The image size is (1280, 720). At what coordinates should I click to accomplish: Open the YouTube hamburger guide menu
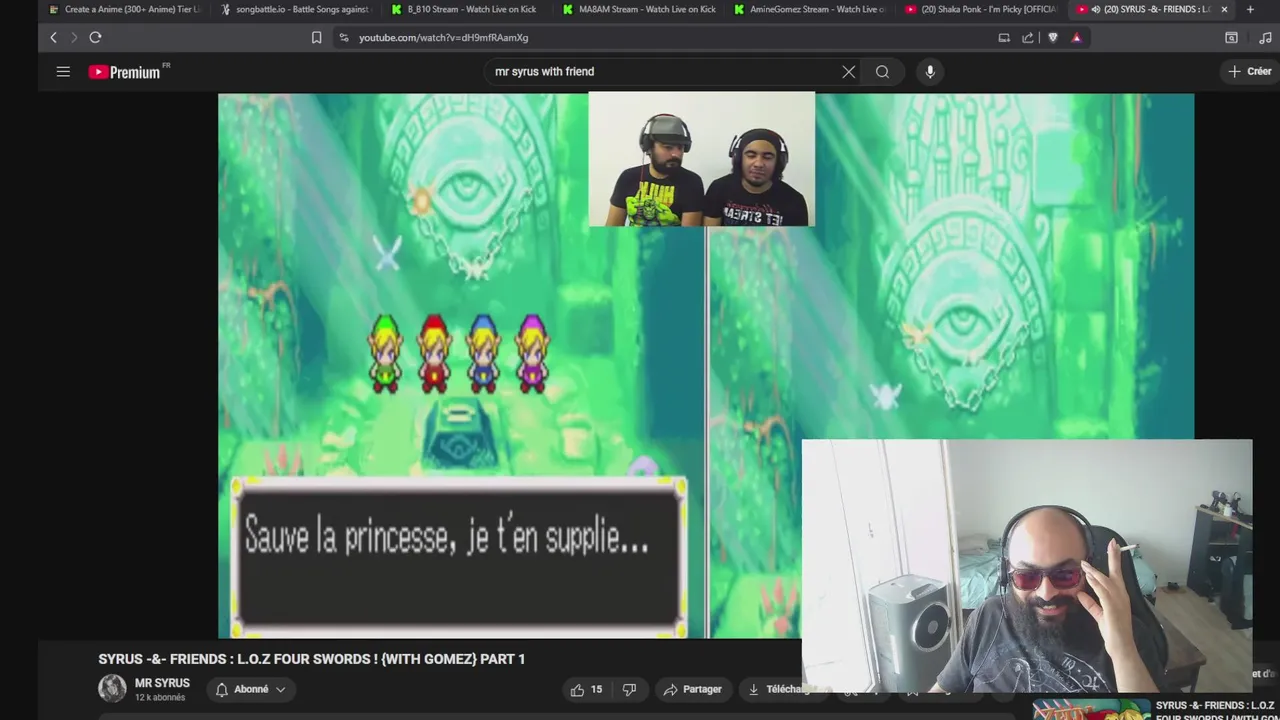point(63,71)
